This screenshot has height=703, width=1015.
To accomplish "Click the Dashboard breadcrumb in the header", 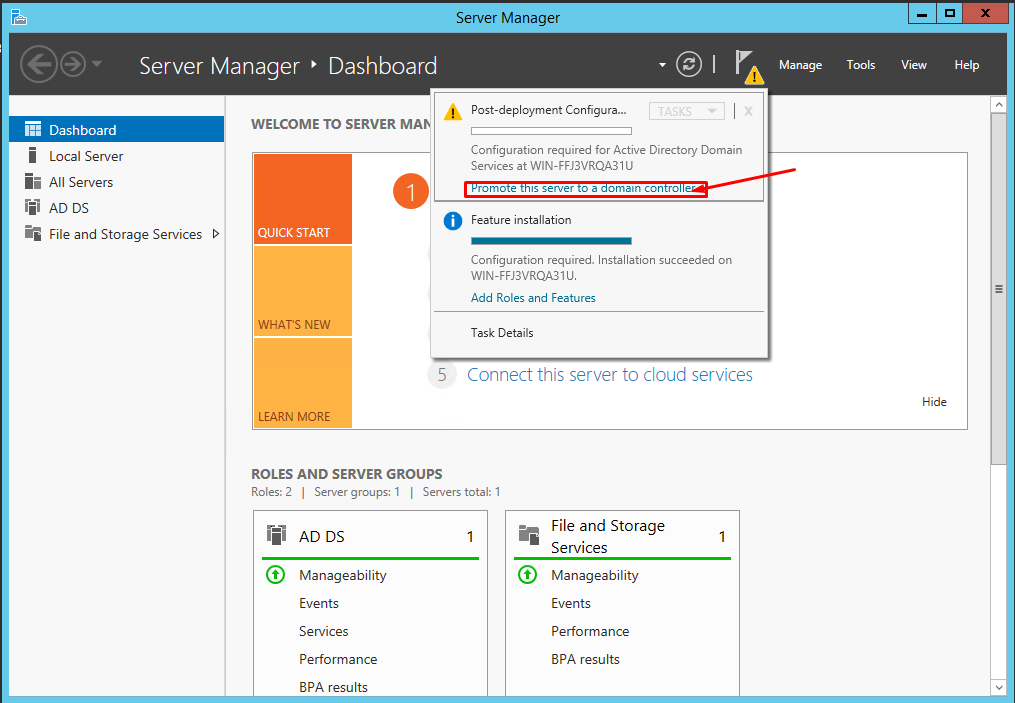I will point(383,65).
